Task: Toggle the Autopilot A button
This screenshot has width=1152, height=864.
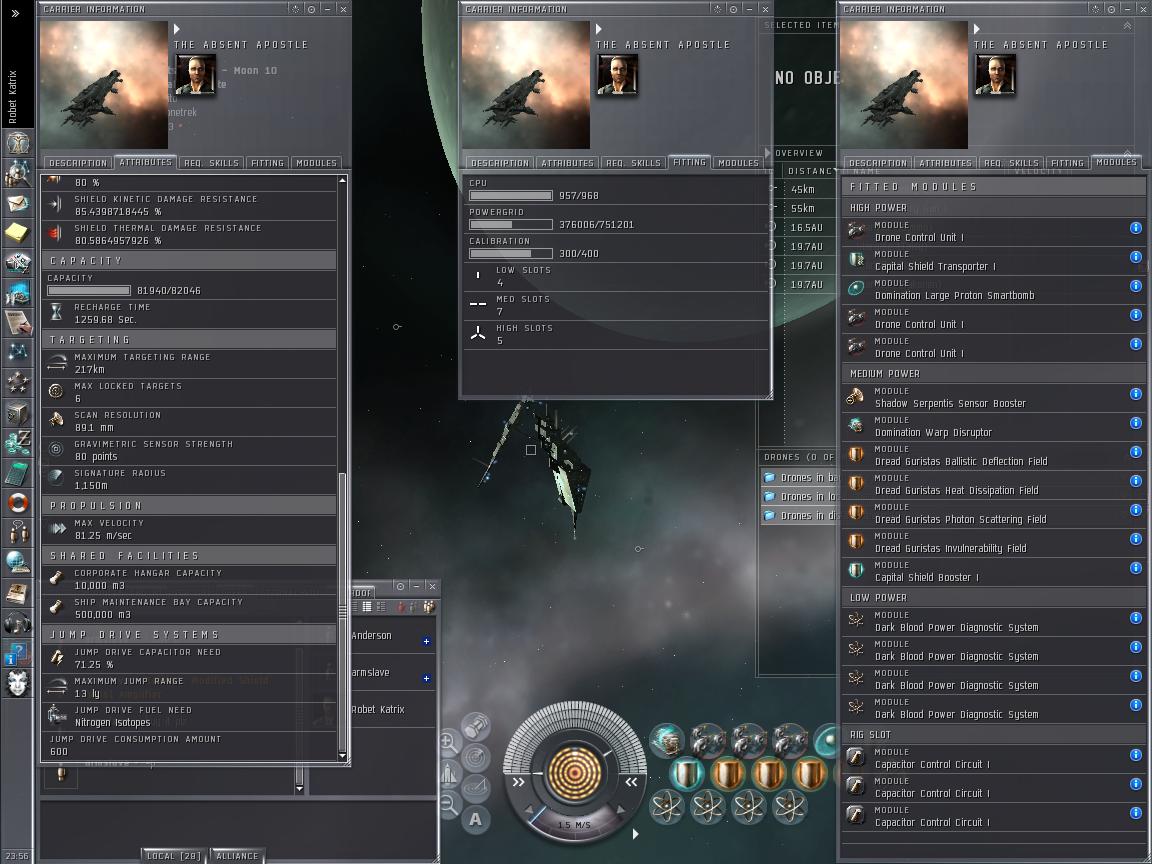Action: tap(476, 818)
